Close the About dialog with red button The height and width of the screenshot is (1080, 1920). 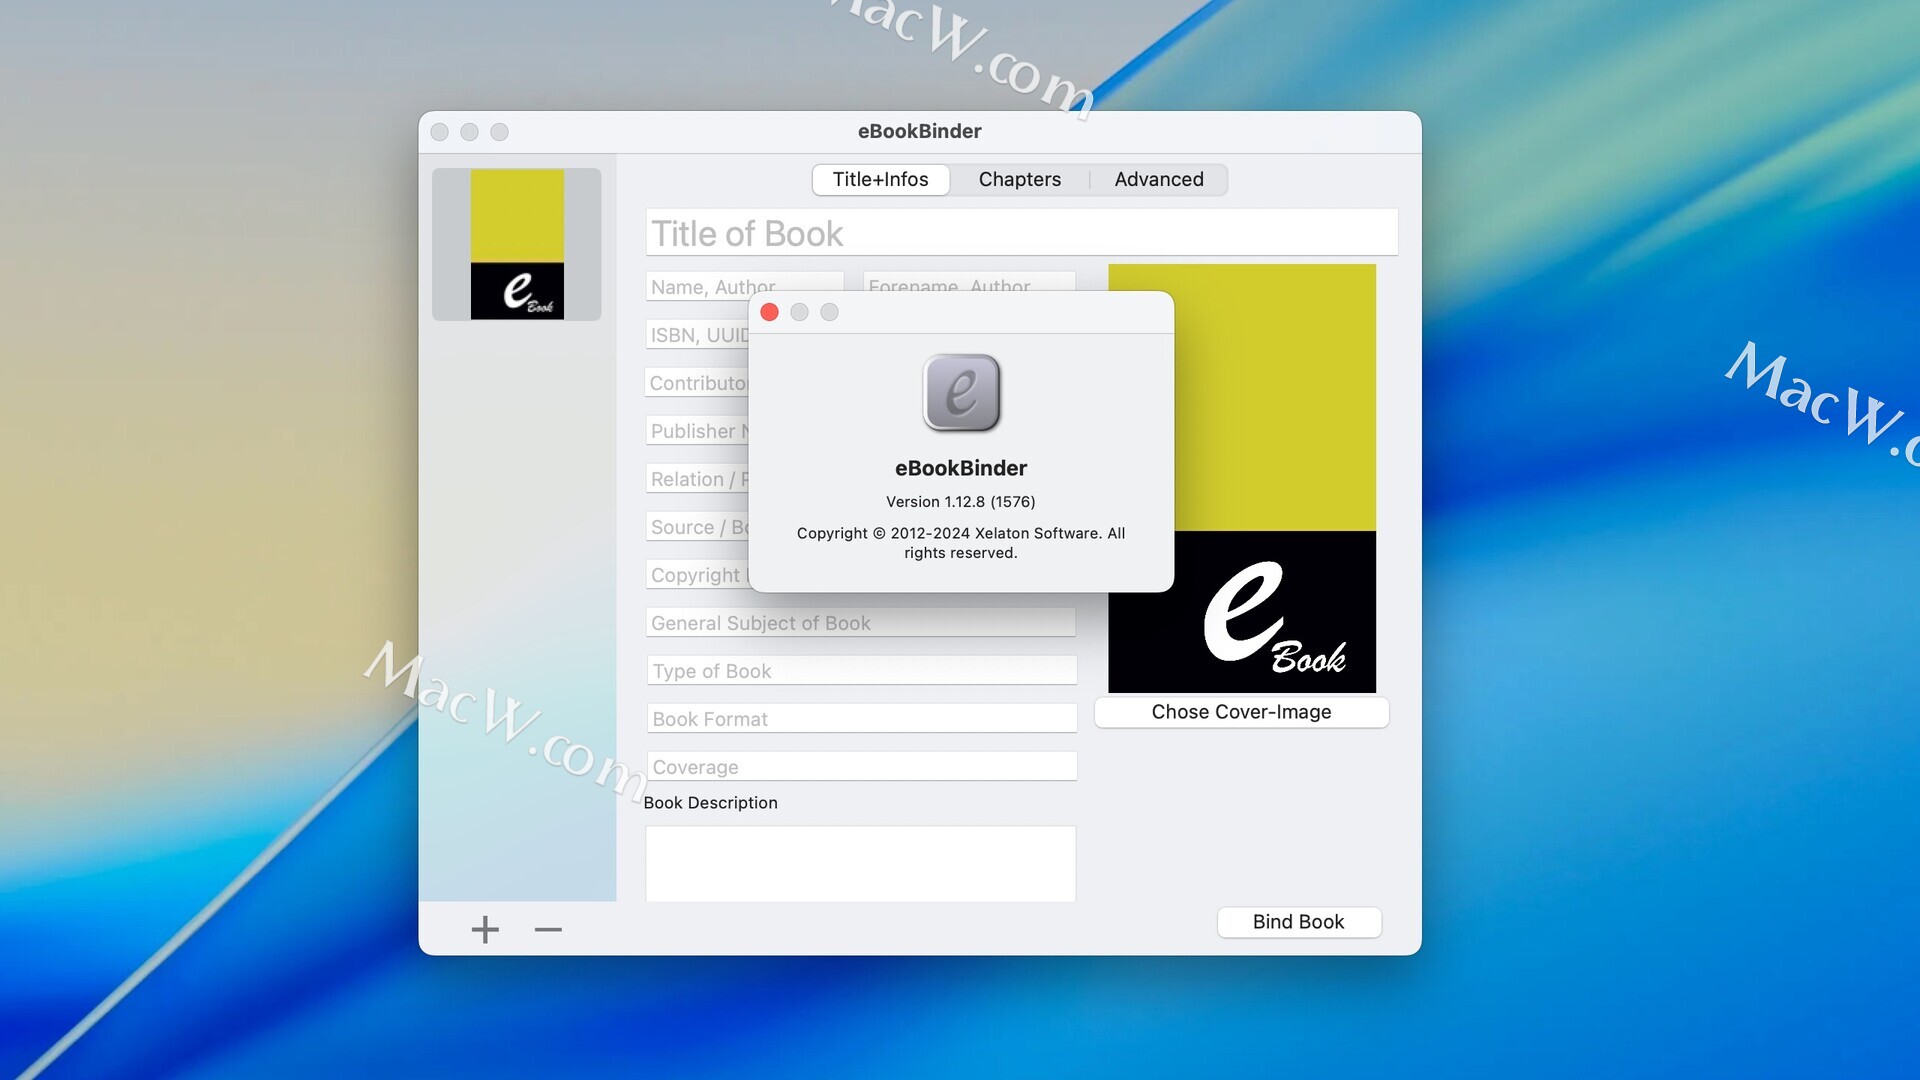pos(769,312)
